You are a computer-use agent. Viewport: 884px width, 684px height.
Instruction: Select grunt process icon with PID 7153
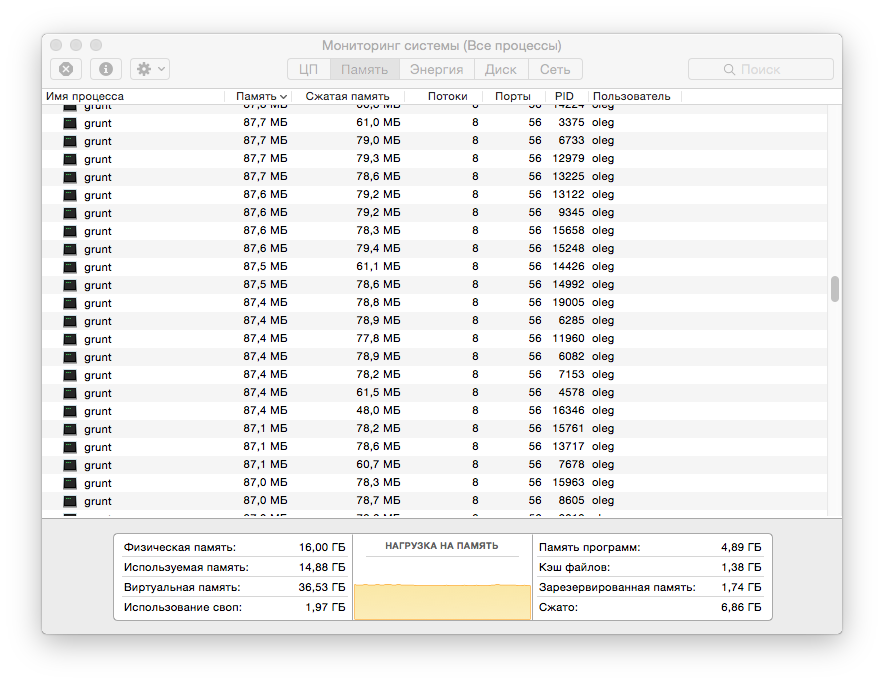(70, 376)
